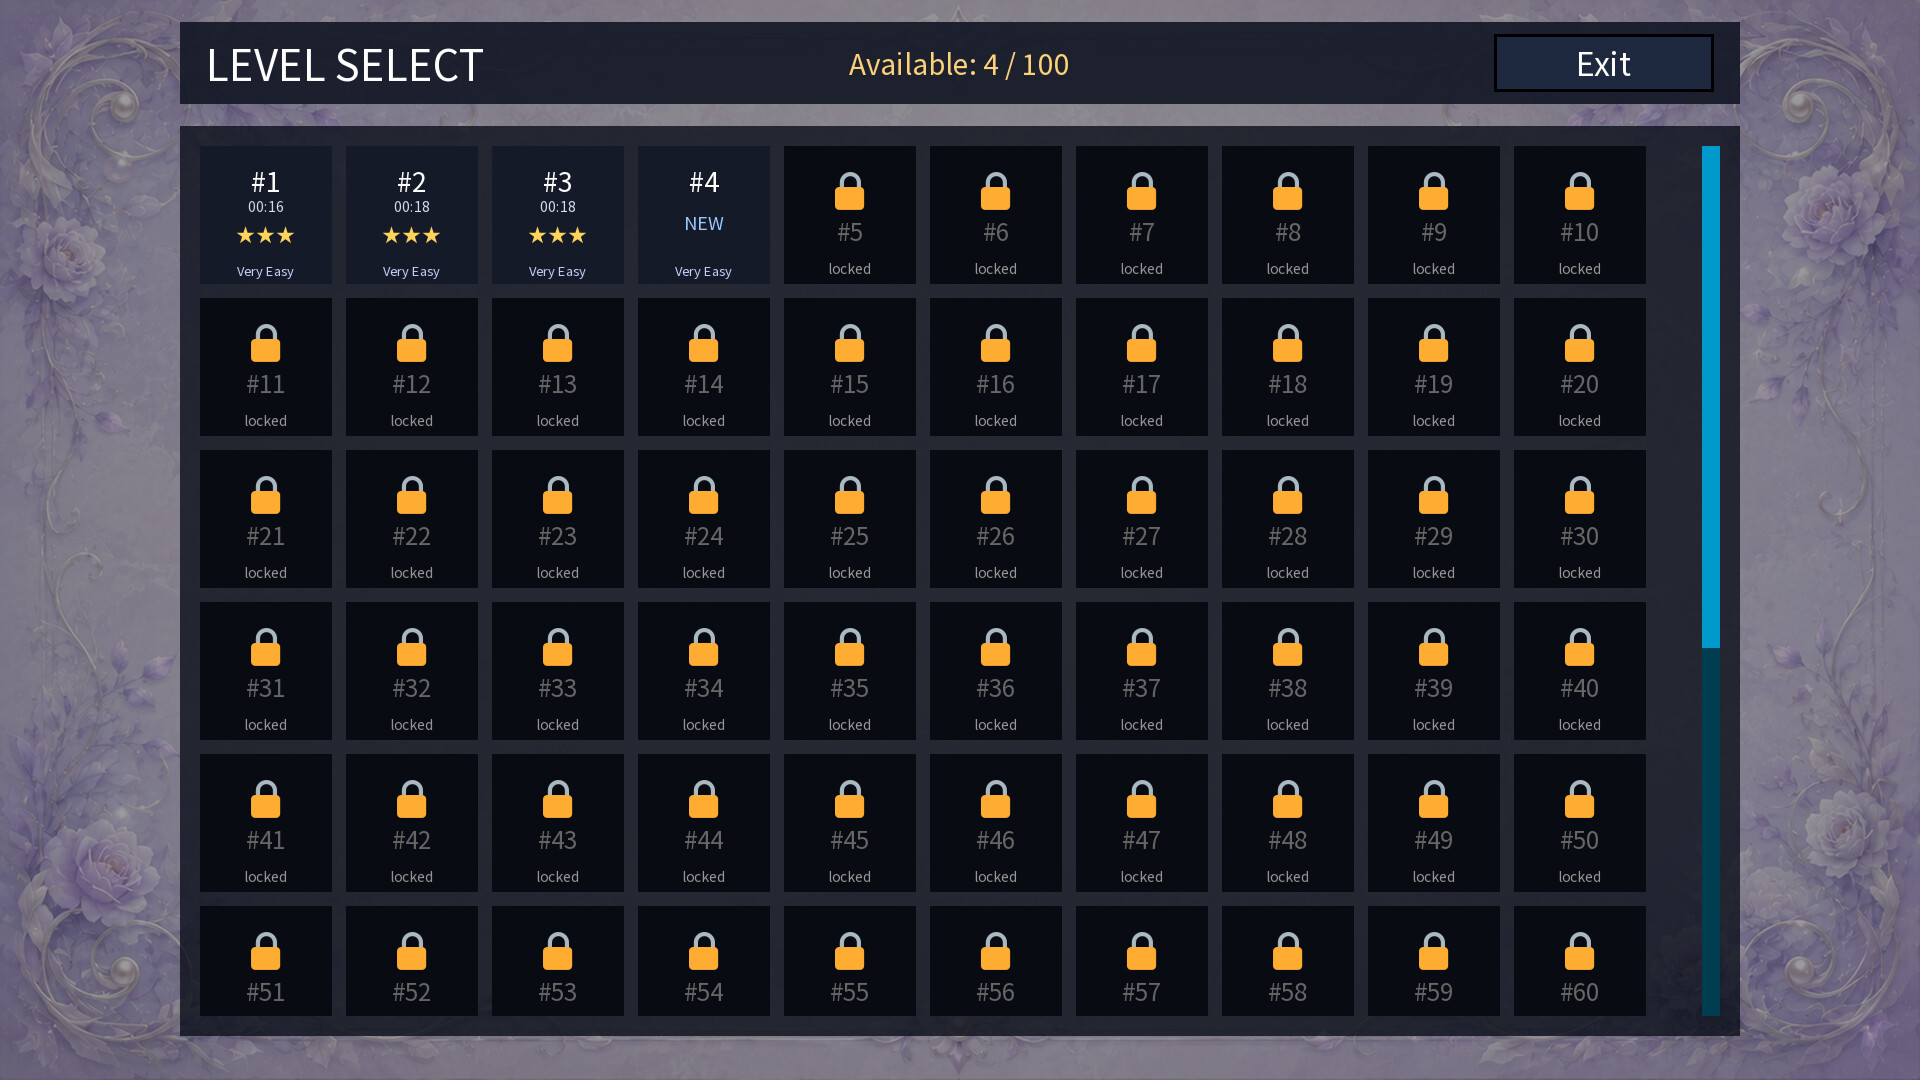Select level #2 with time 00:18
Viewport: 1920px width, 1080px height.
coord(412,215)
